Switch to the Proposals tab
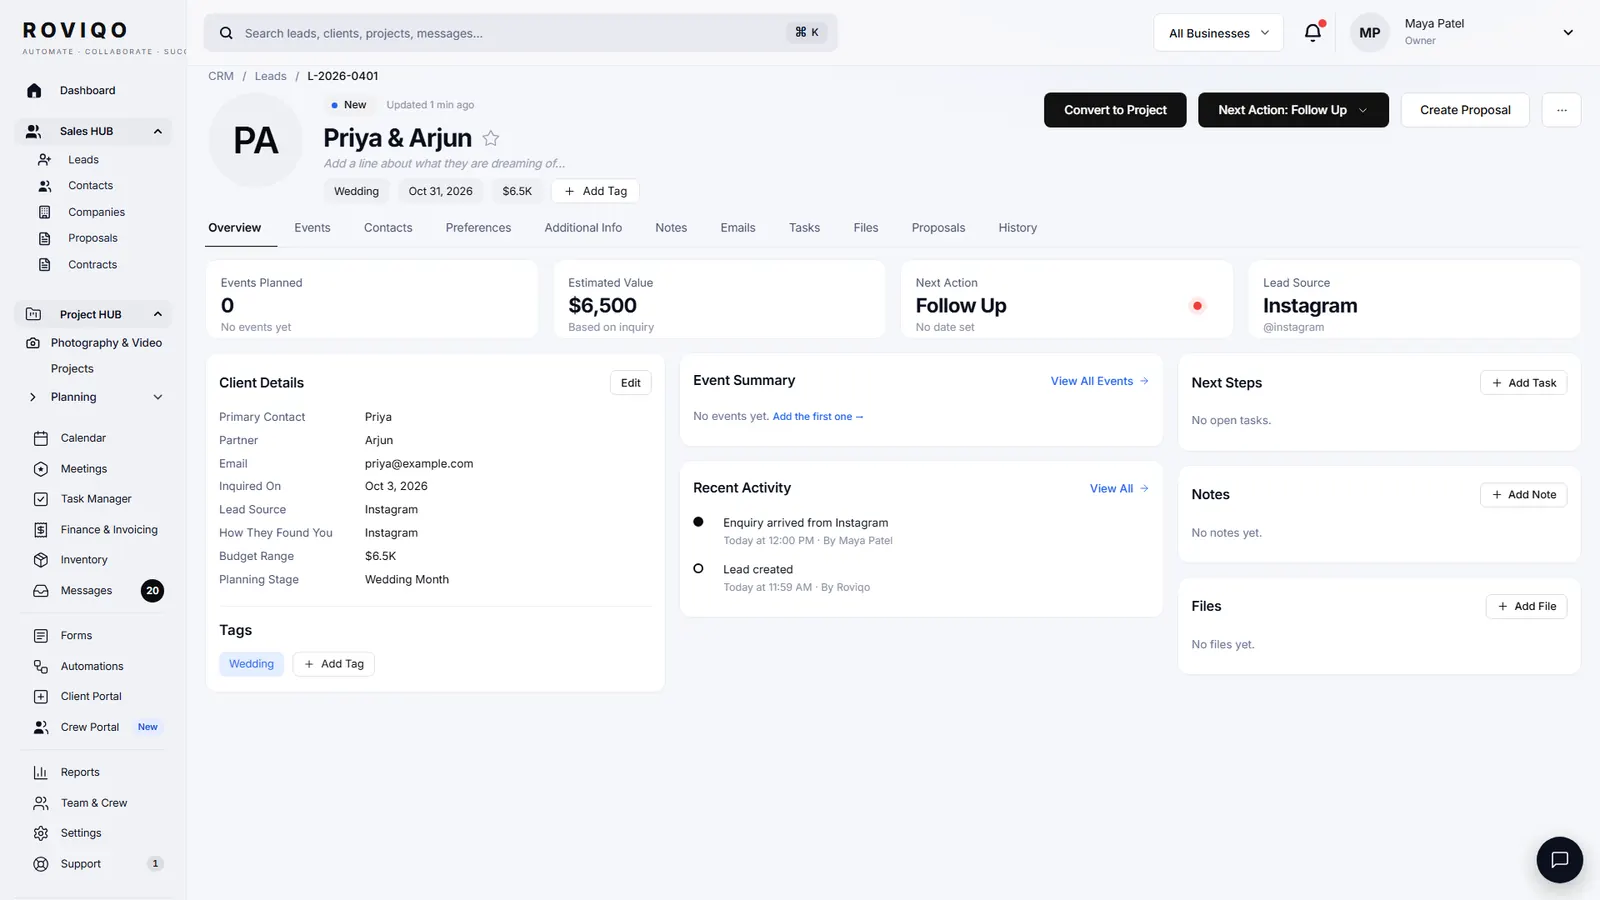The height and width of the screenshot is (900, 1600). click(x=938, y=228)
